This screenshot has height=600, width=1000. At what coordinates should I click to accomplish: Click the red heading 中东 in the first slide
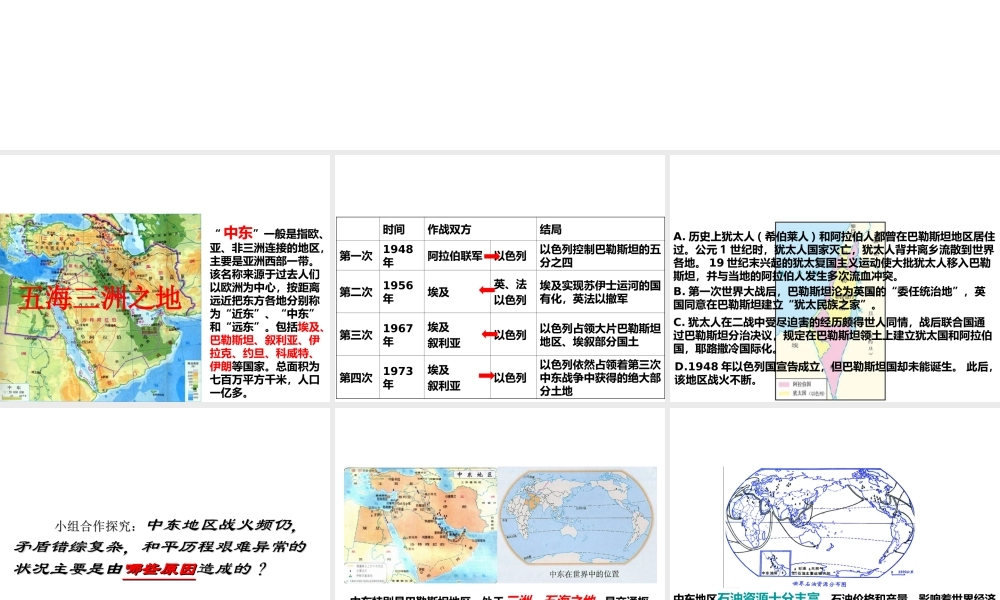pos(238,233)
